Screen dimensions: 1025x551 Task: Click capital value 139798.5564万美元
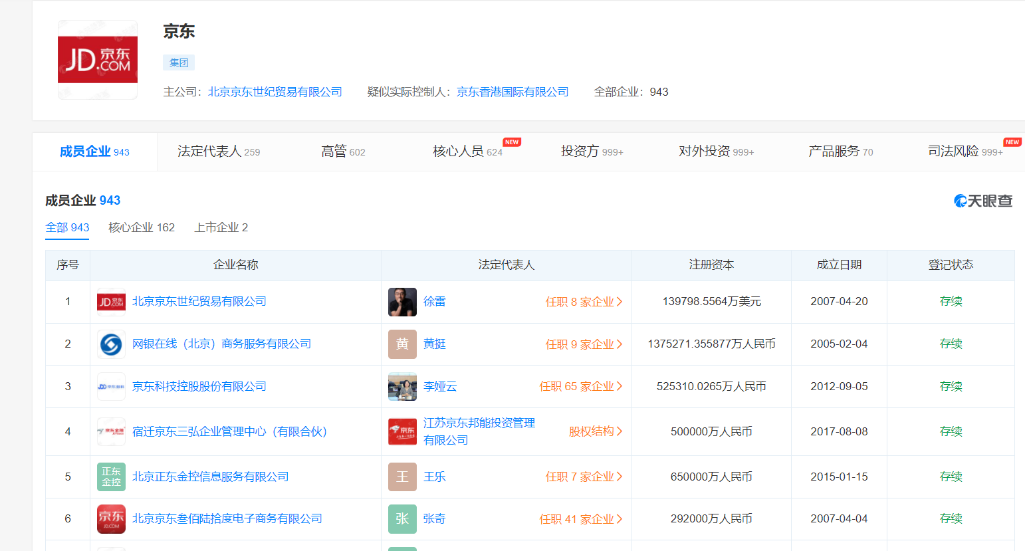711,301
